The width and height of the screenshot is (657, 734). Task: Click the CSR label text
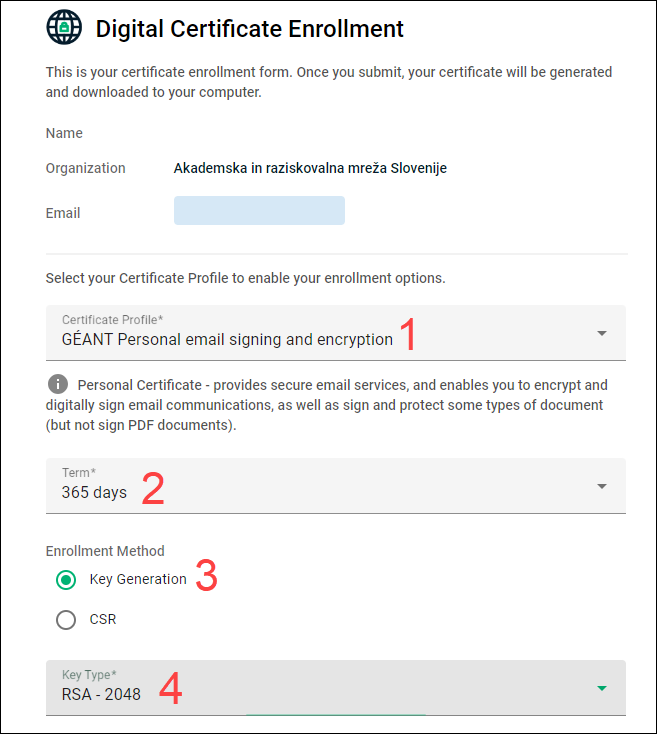point(103,619)
